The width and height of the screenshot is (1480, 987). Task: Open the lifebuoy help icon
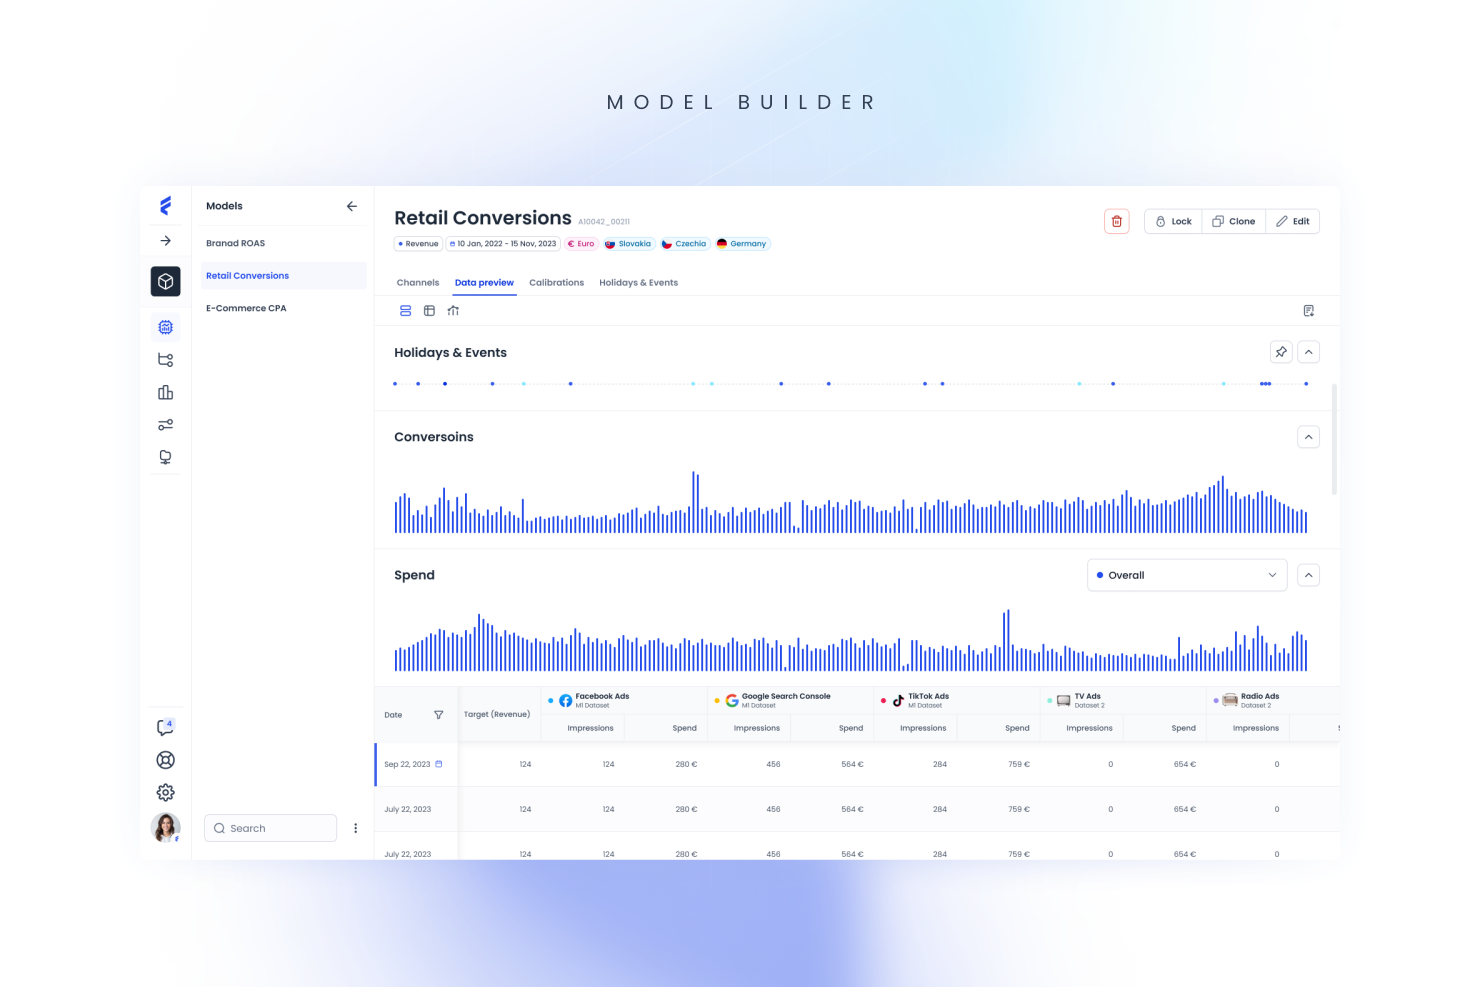pos(166,760)
